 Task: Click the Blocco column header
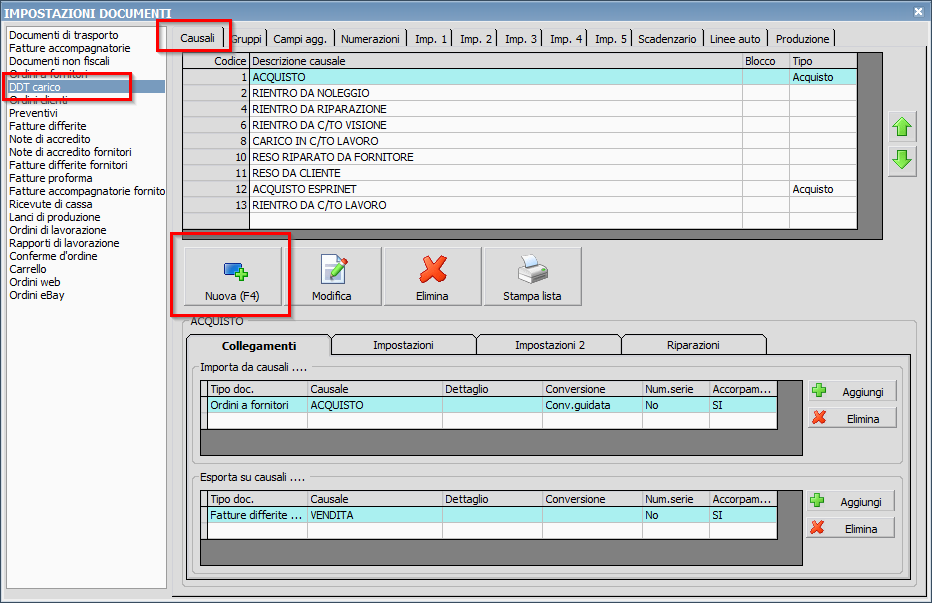[766, 61]
